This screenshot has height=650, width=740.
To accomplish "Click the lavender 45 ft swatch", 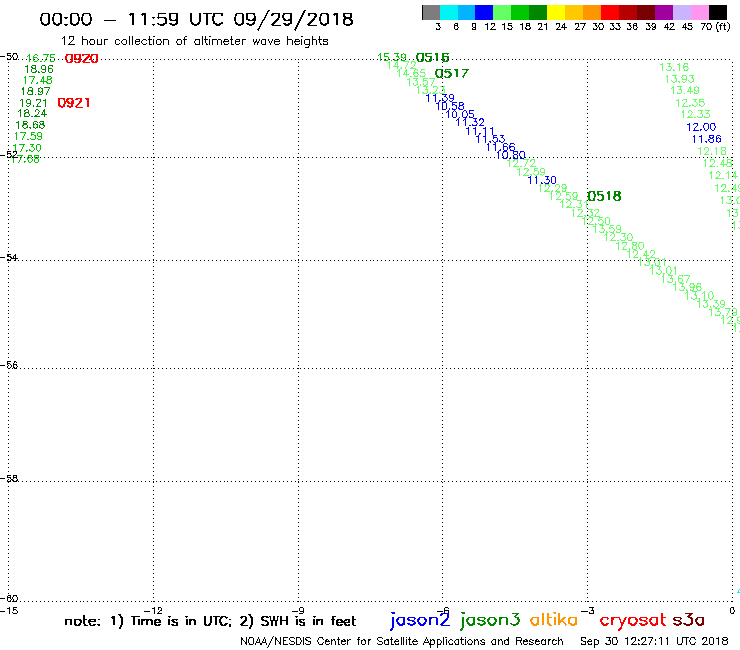I will [681, 12].
